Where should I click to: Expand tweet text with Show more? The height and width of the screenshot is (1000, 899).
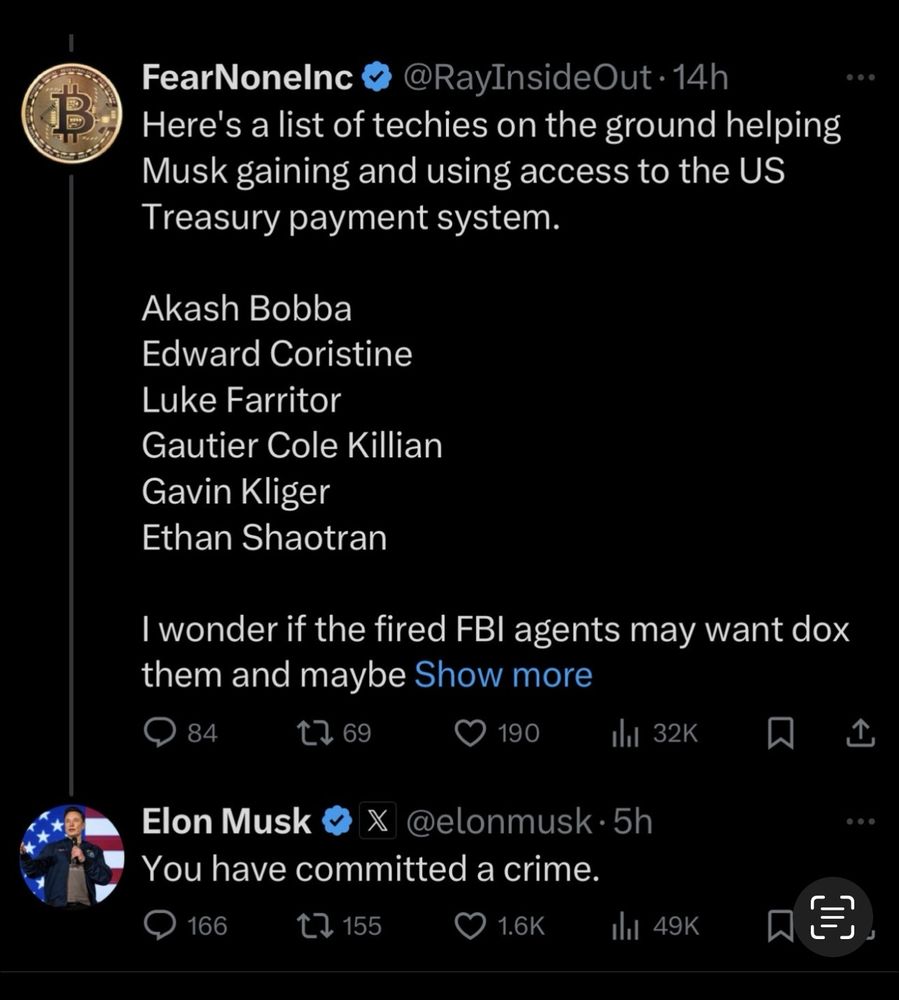tap(503, 675)
